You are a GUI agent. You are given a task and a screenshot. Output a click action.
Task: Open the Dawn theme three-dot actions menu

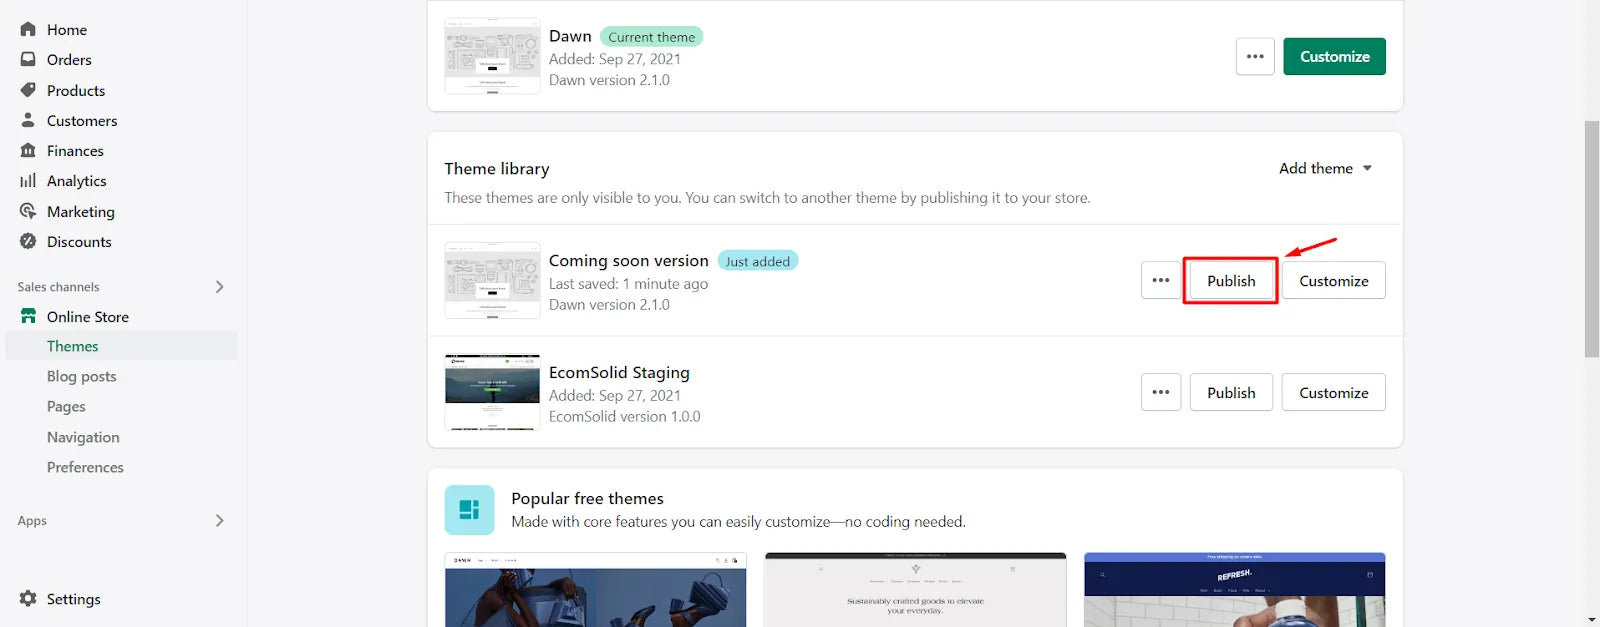[x=1255, y=57]
